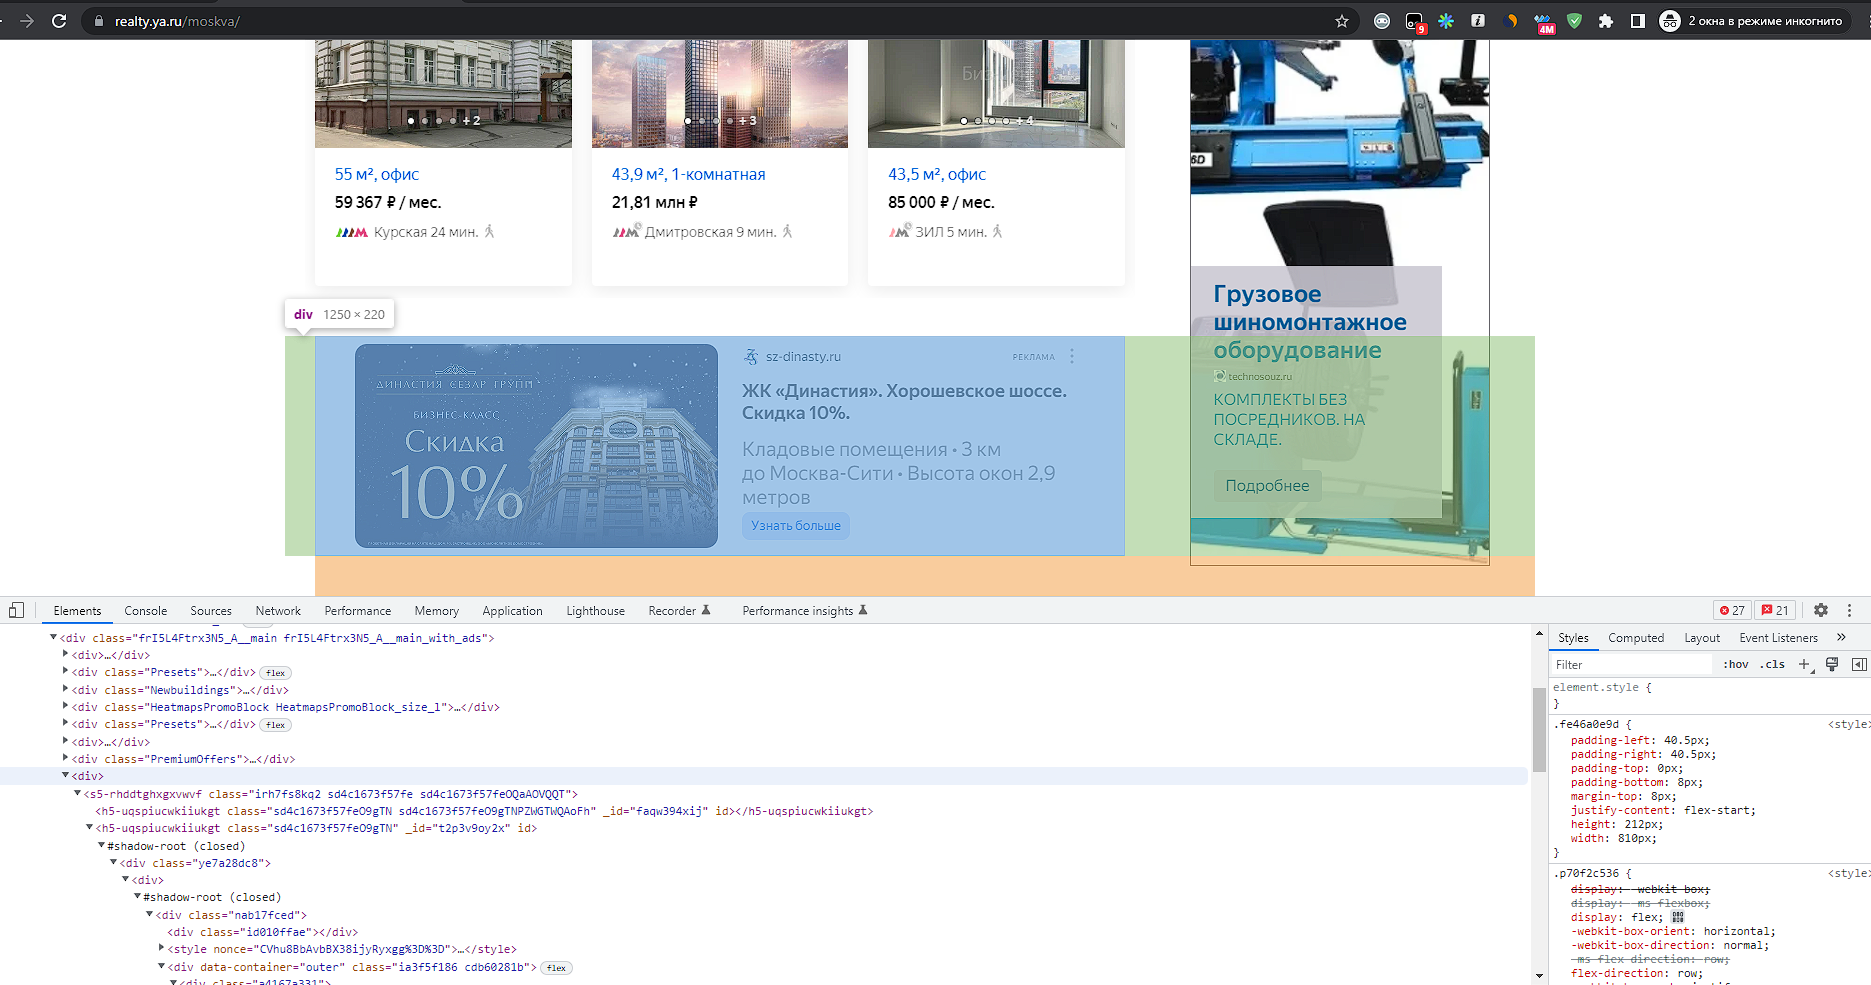
Task: Toggle element states with :hov
Action: 1736,664
